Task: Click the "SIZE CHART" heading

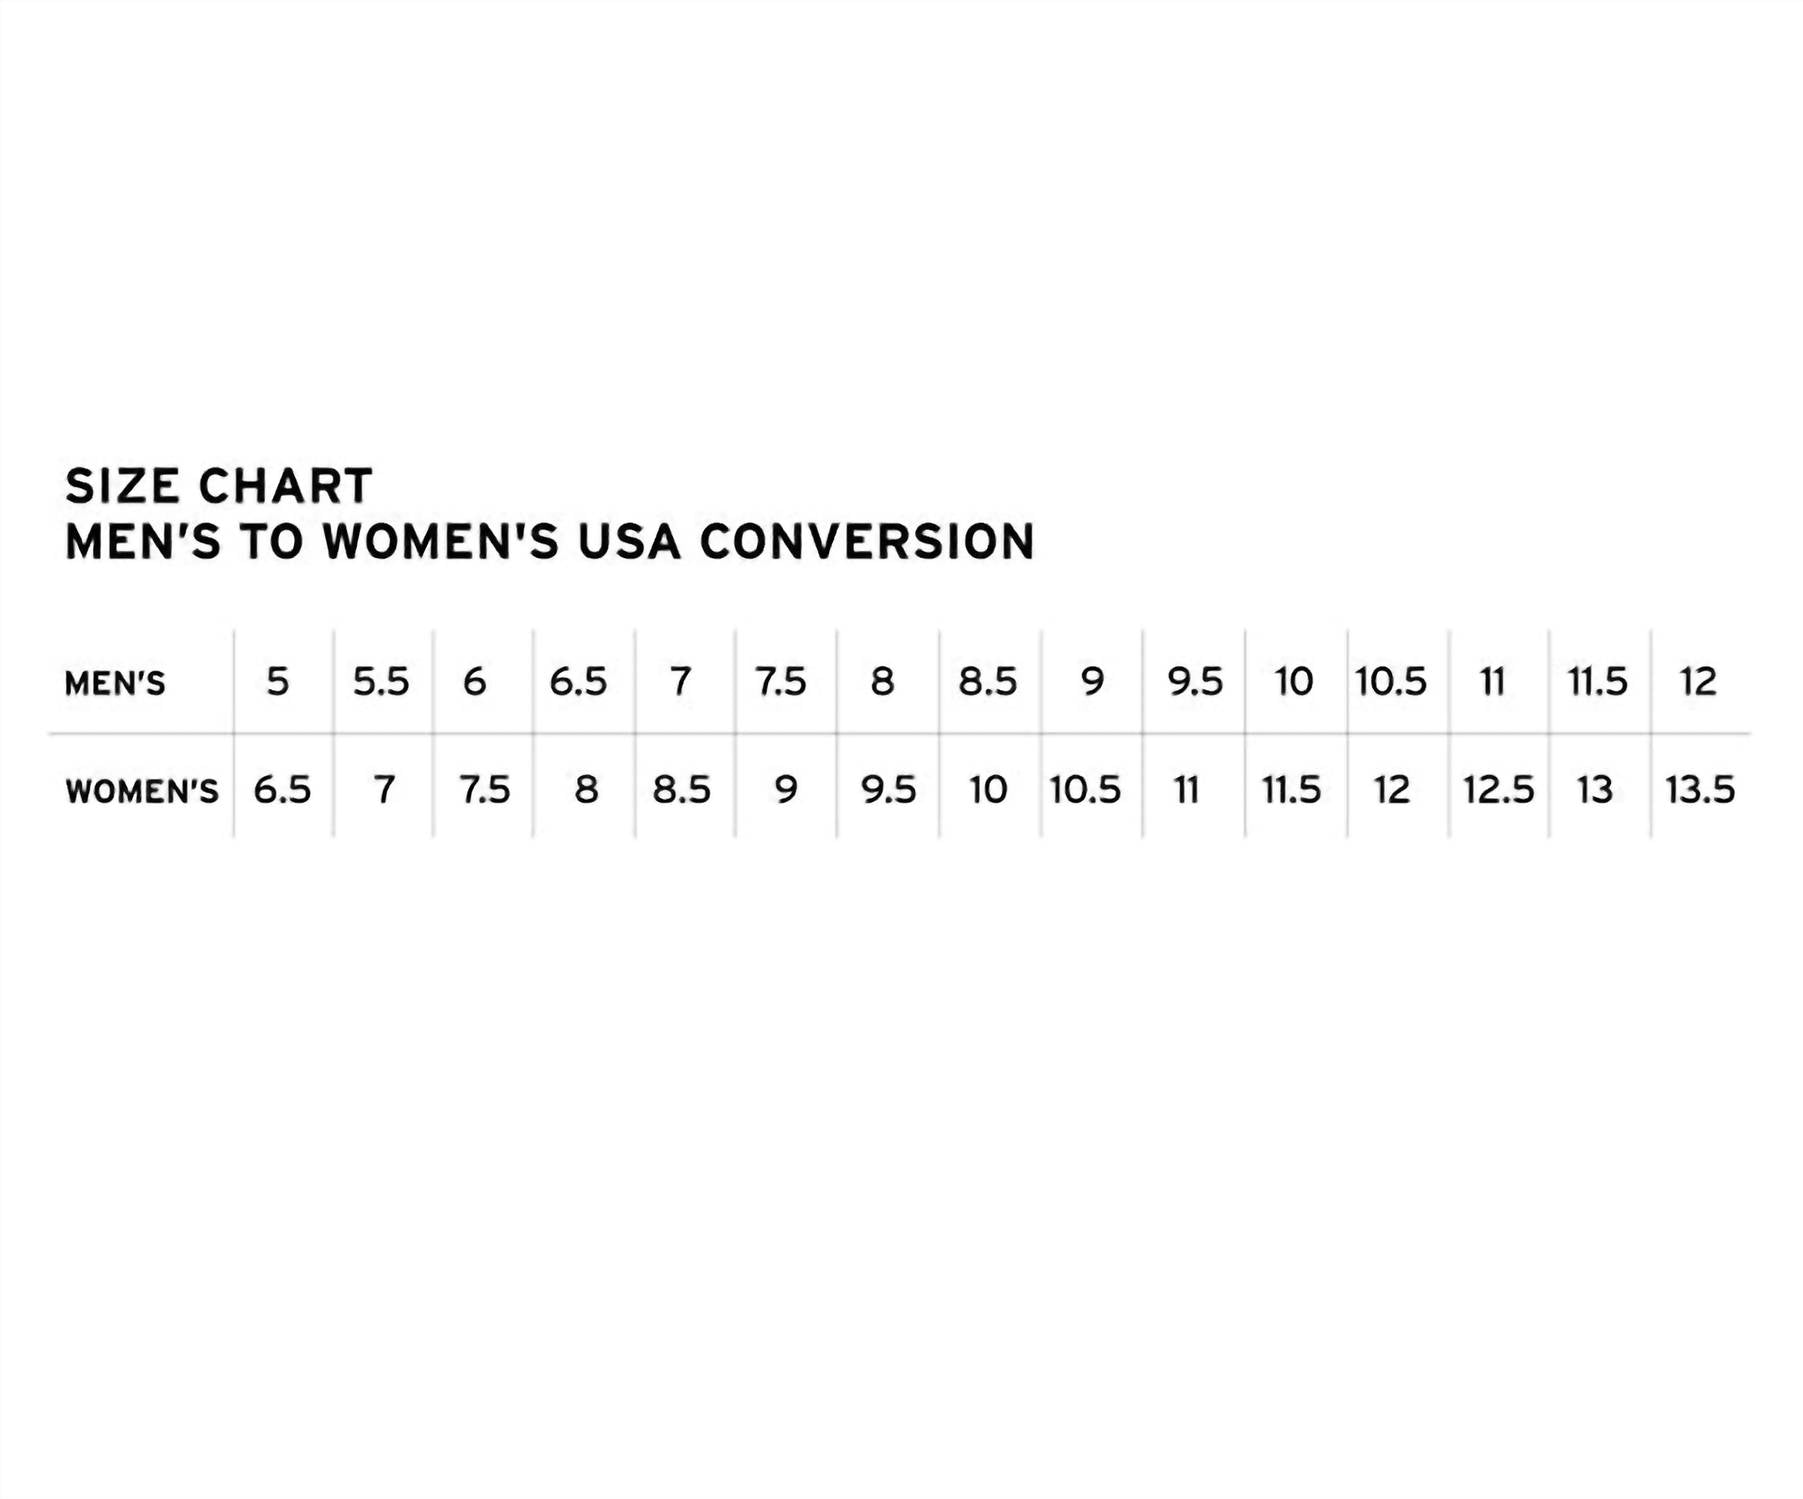Action: (219, 487)
